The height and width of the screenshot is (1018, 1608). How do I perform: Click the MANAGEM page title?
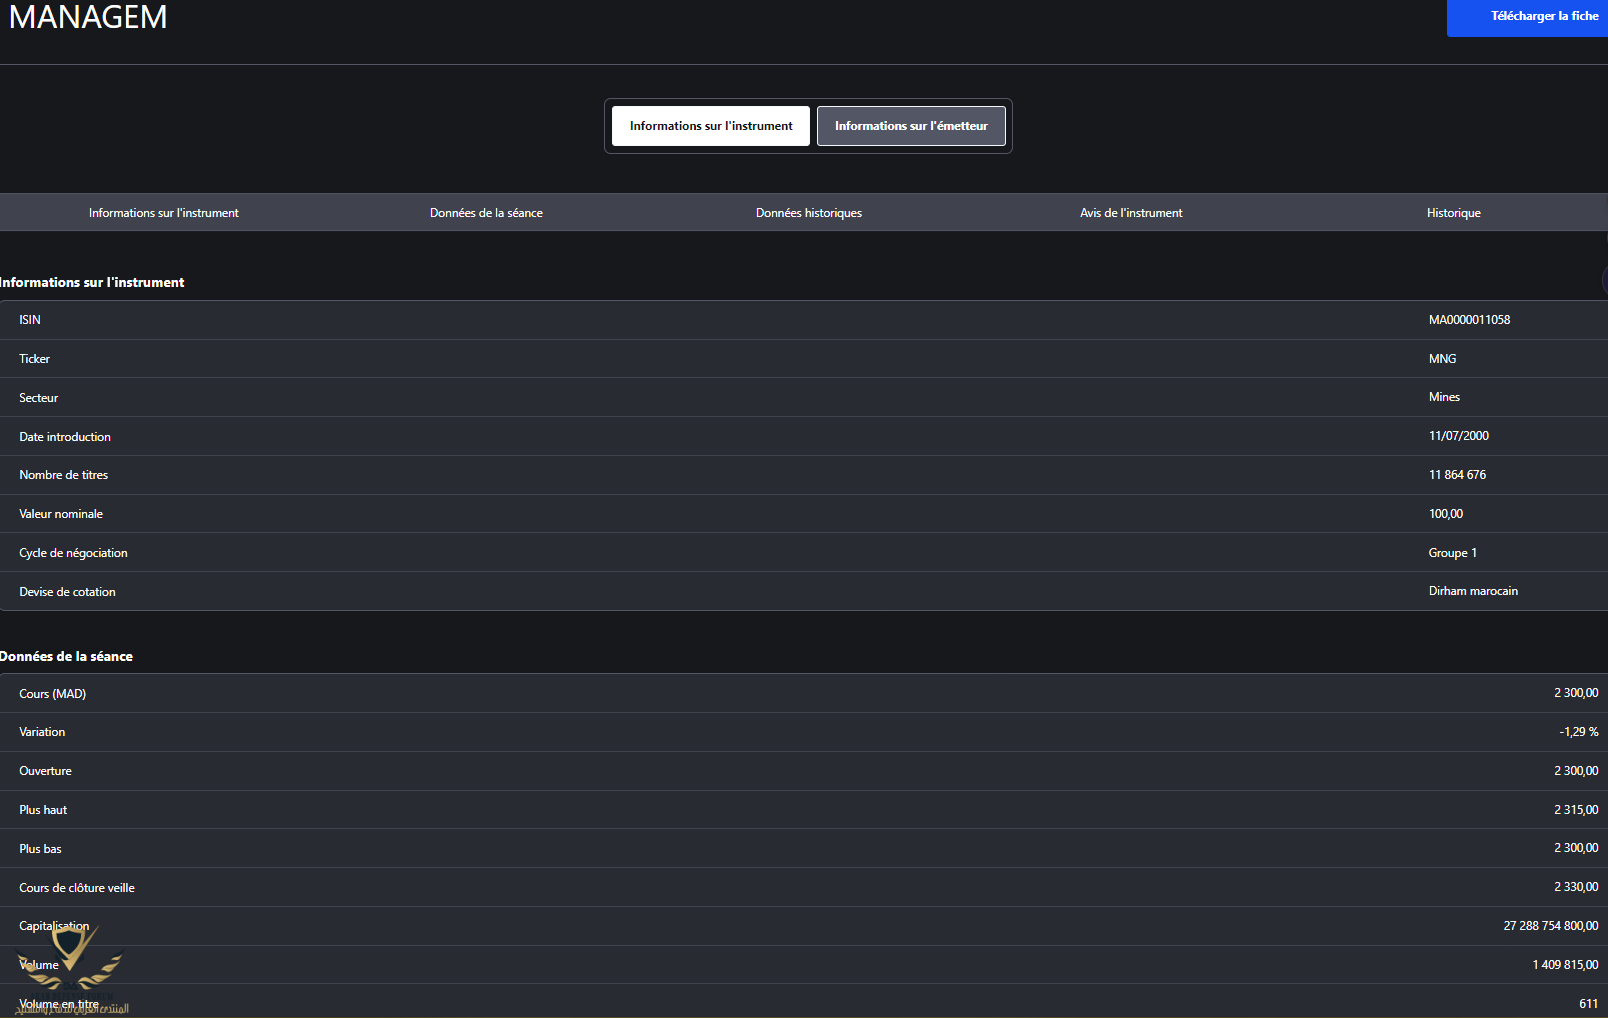coord(88,17)
